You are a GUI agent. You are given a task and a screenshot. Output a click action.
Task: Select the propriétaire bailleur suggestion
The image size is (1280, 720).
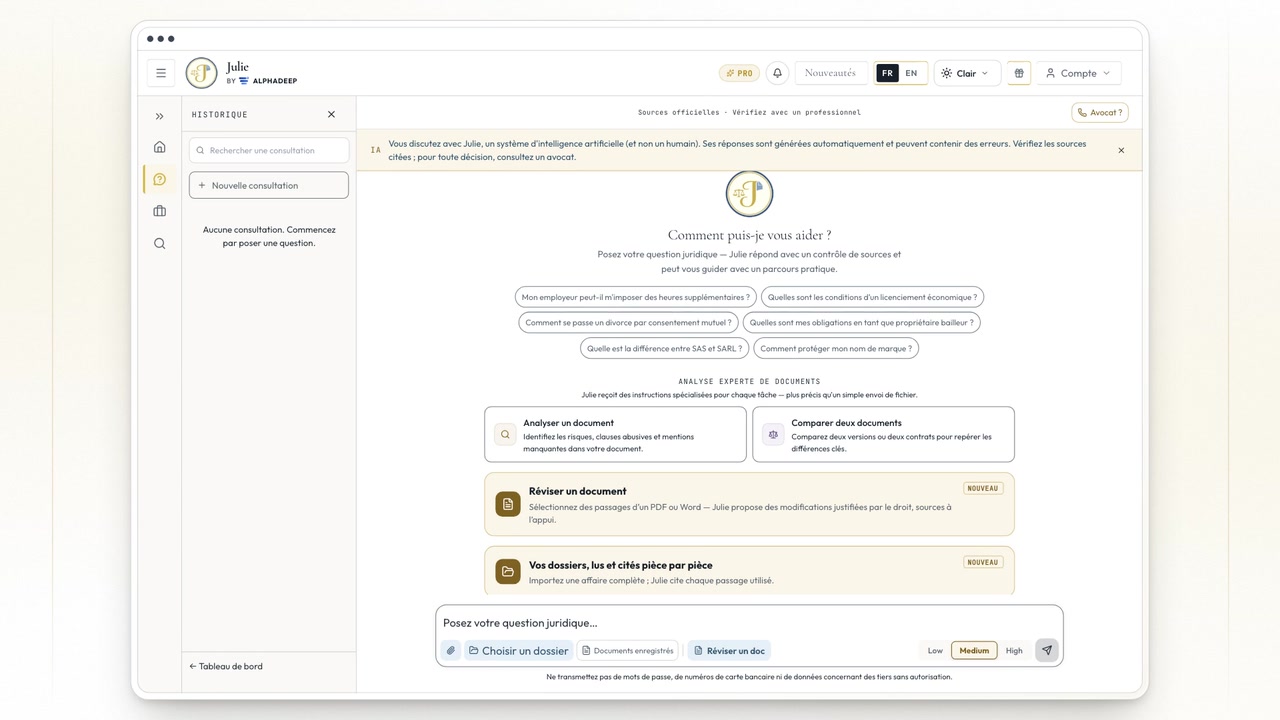861,323
